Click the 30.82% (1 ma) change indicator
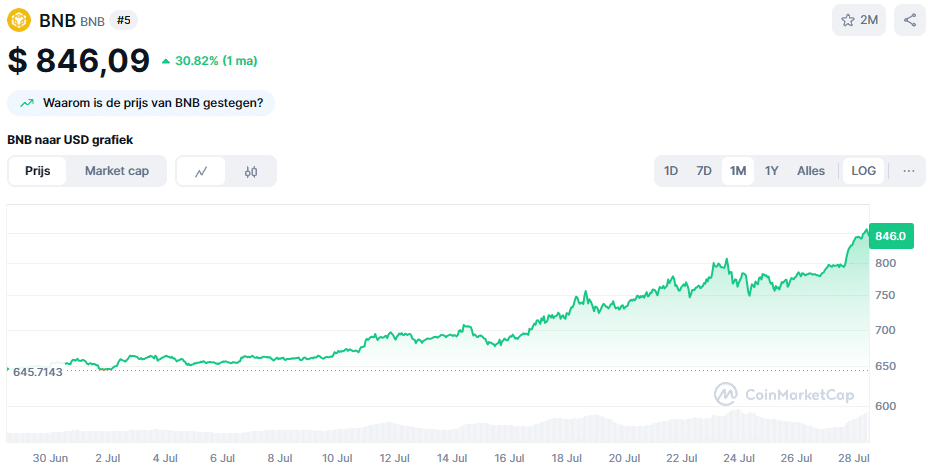Image resolution: width=928 pixels, height=466 pixels. coord(210,60)
